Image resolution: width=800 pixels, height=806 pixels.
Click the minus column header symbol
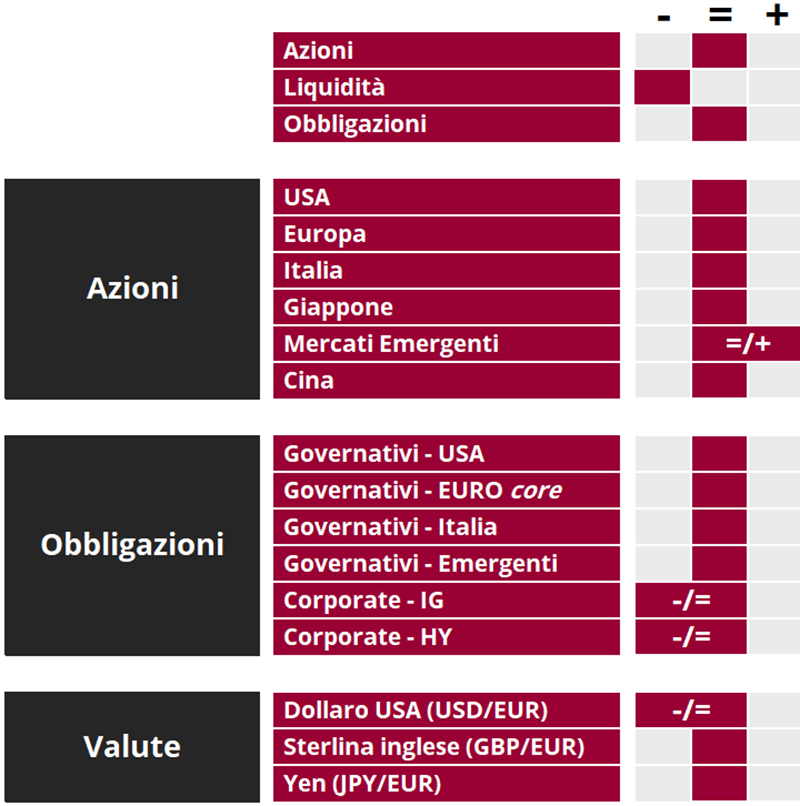[664, 19]
